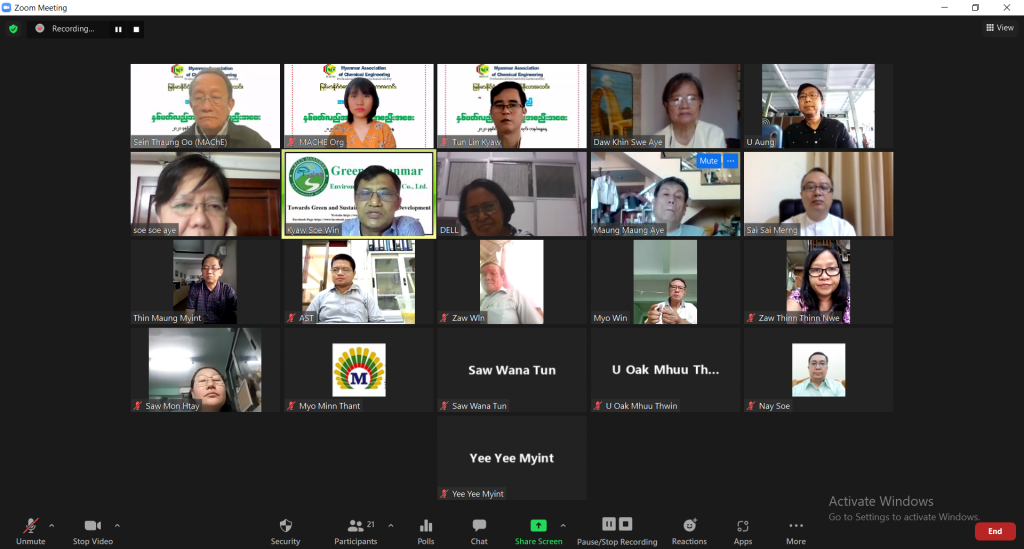1024x549 pixels.
Task: Select Saw Mon Htay video tile
Action: (x=205, y=370)
